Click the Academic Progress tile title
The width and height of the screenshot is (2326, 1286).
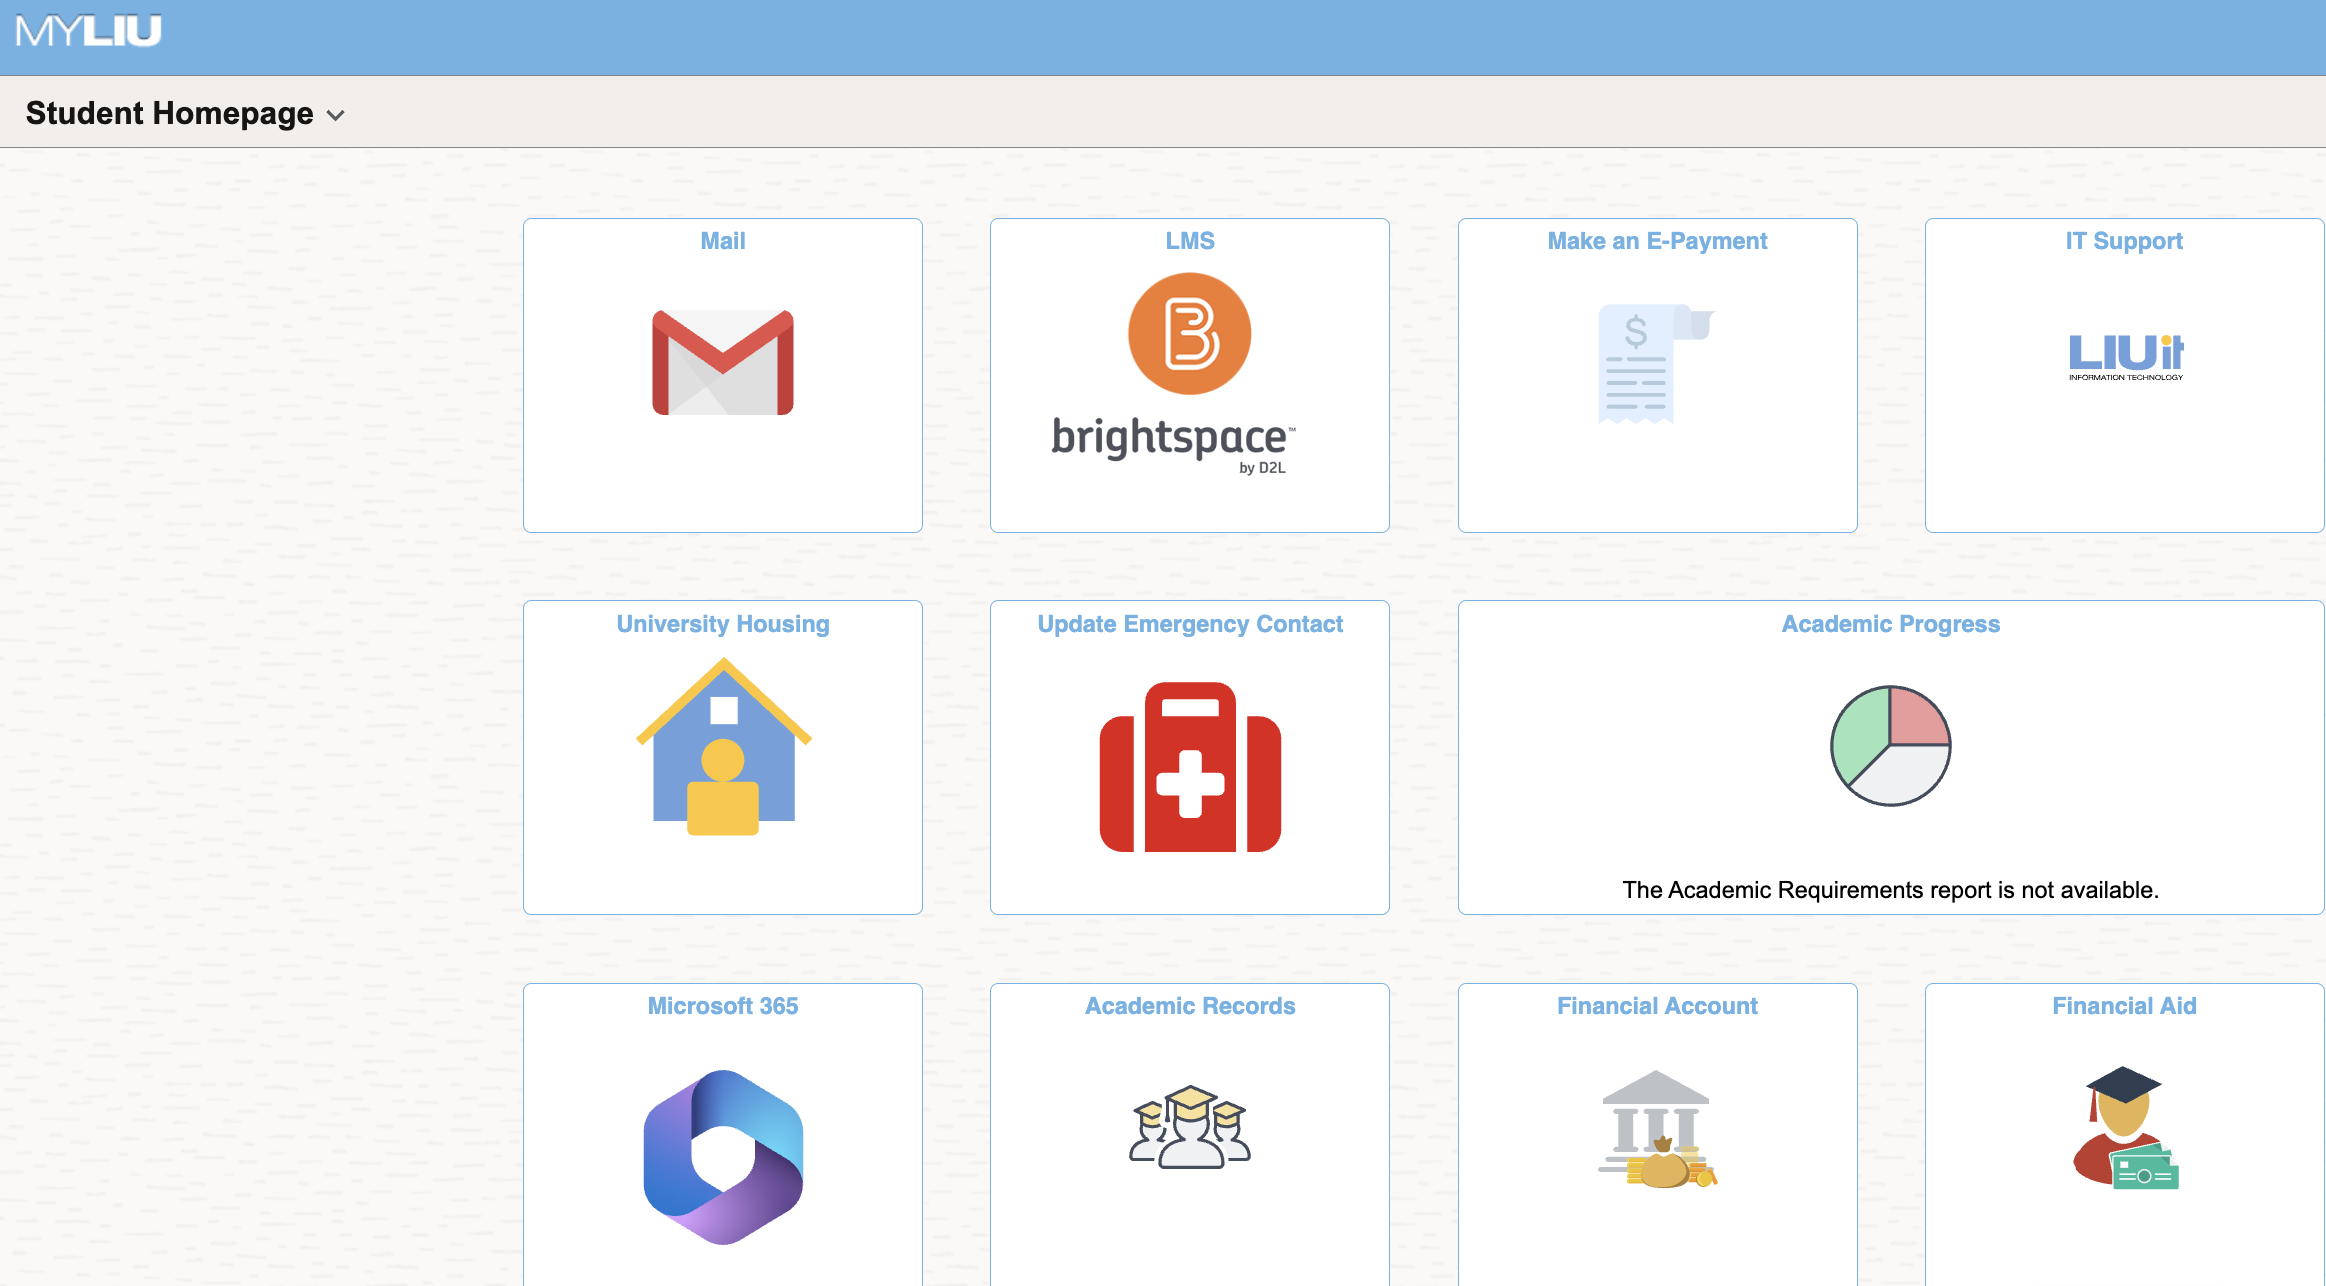click(x=1891, y=624)
